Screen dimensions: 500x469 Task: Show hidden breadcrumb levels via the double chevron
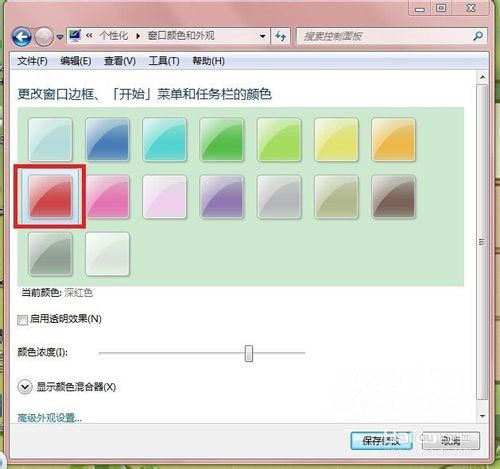tap(89, 35)
